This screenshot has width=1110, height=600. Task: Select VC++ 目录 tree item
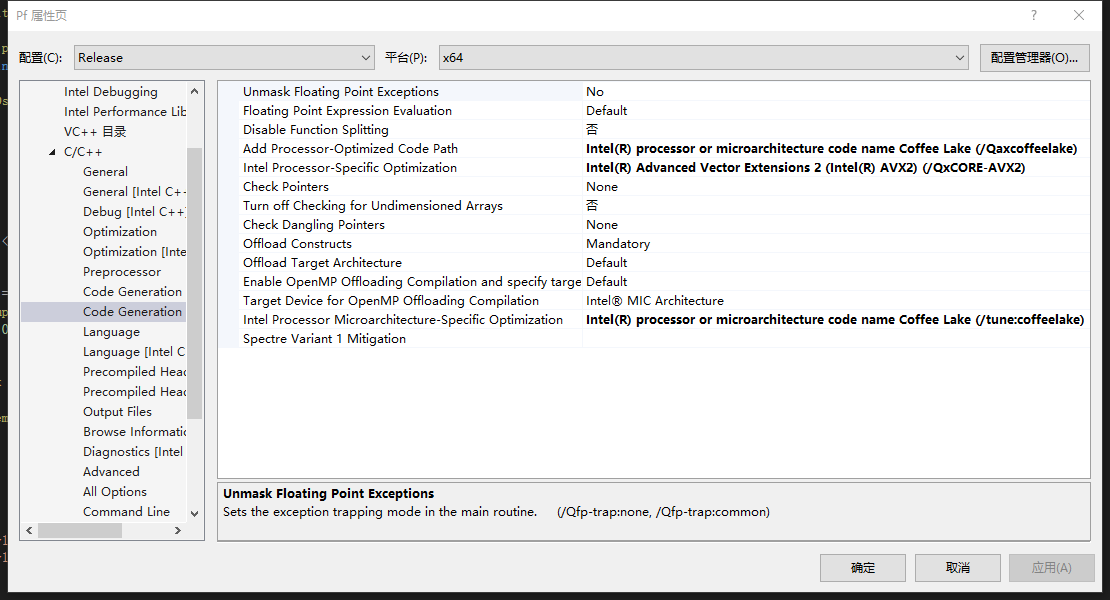[95, 132]
